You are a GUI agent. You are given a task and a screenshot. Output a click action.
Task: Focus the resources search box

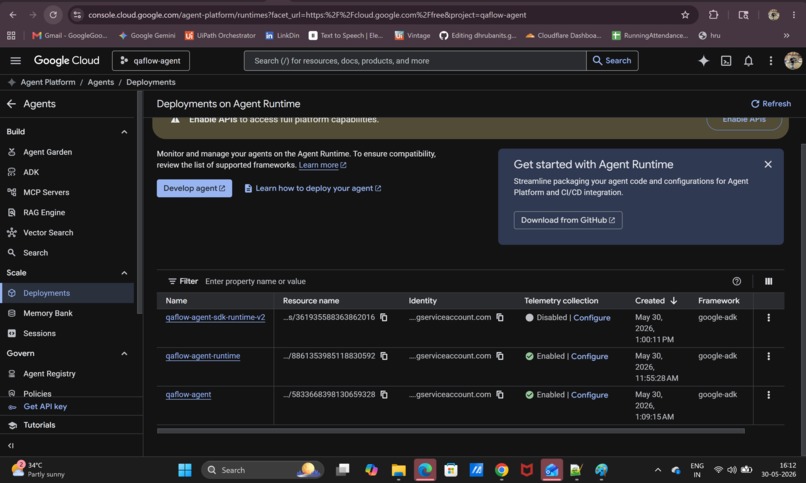tap(415, 61)
